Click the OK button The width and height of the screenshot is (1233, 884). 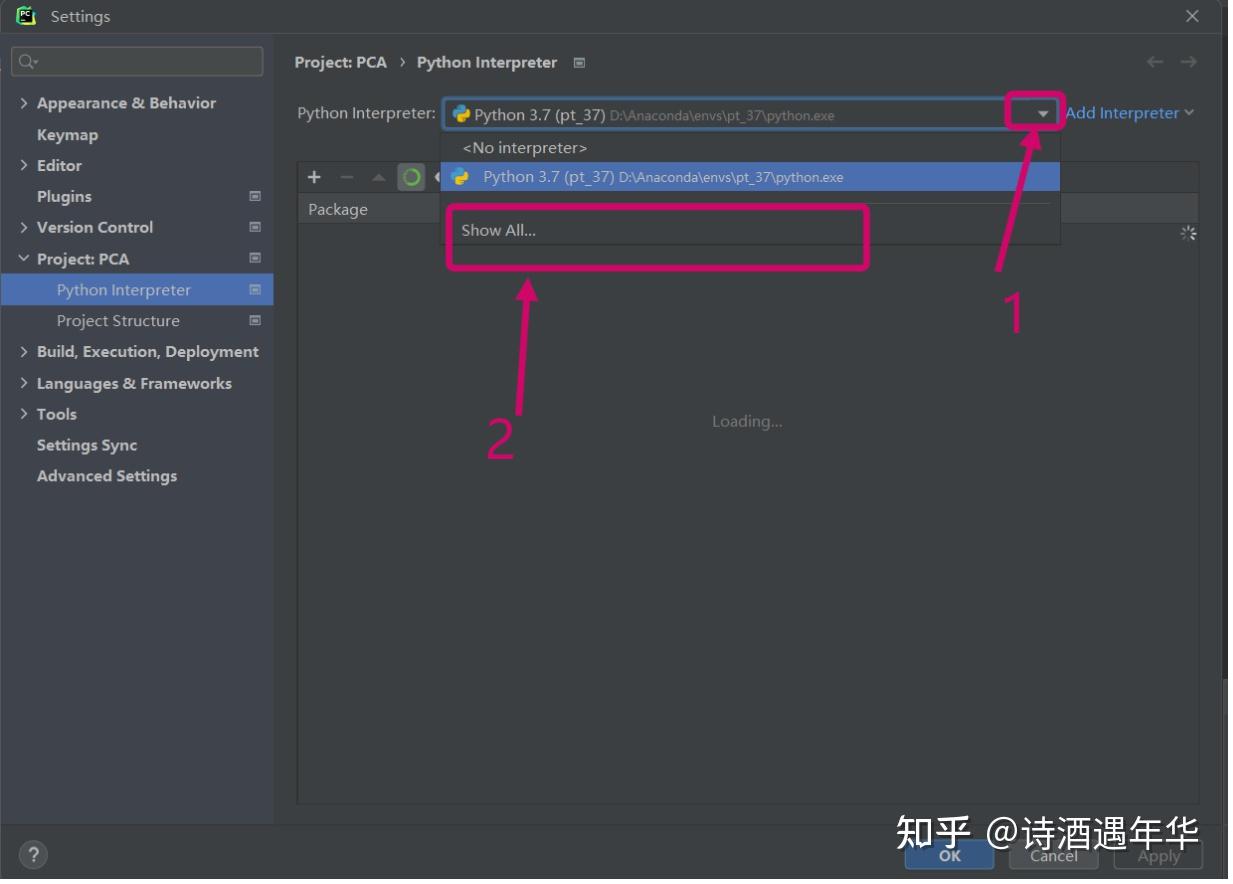pos(949,855)
